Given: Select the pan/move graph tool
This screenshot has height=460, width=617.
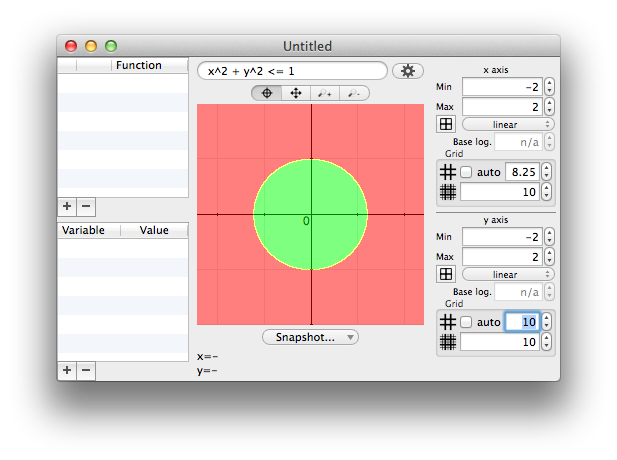Looking at the screenshot, I should [296, 93].
